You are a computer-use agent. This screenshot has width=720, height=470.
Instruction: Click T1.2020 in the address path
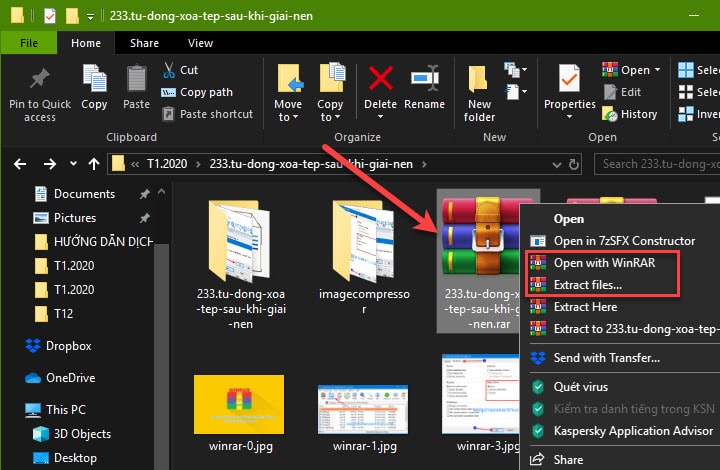tap(167, 164)
